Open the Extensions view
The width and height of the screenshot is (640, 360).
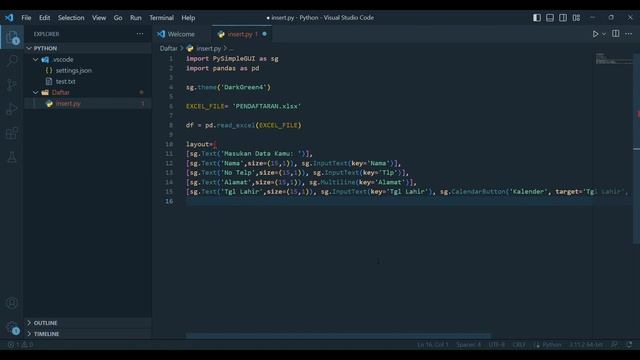pos(12,133)
